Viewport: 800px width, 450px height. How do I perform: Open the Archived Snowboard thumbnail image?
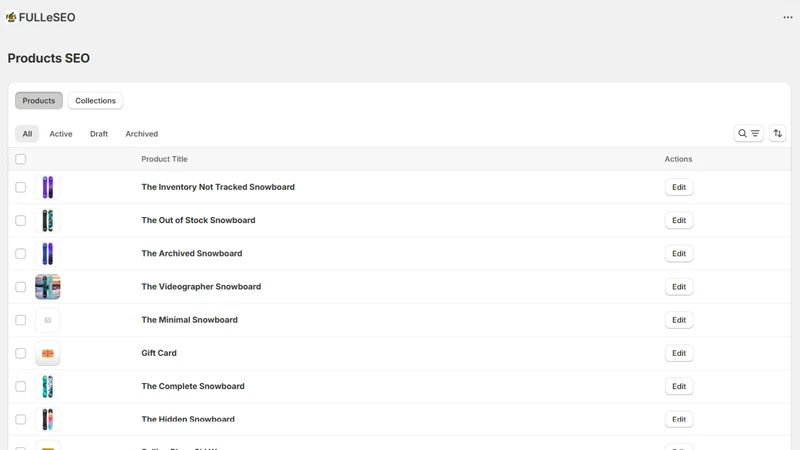47,254
